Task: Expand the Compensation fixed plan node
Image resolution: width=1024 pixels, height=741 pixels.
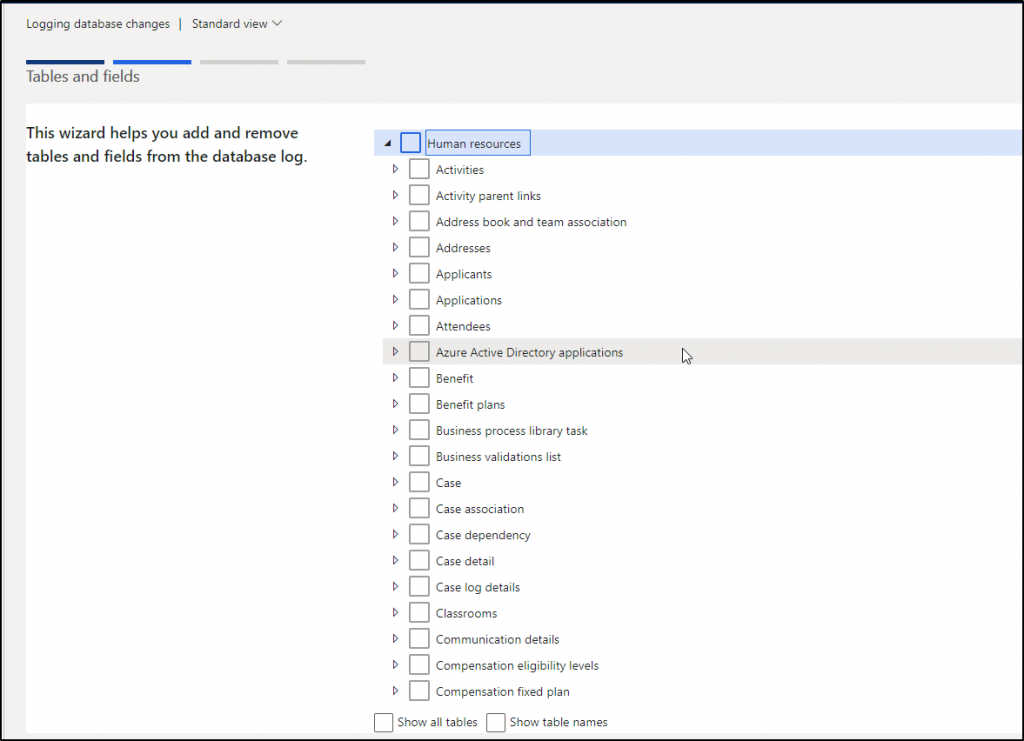Action: click(395, 690)
